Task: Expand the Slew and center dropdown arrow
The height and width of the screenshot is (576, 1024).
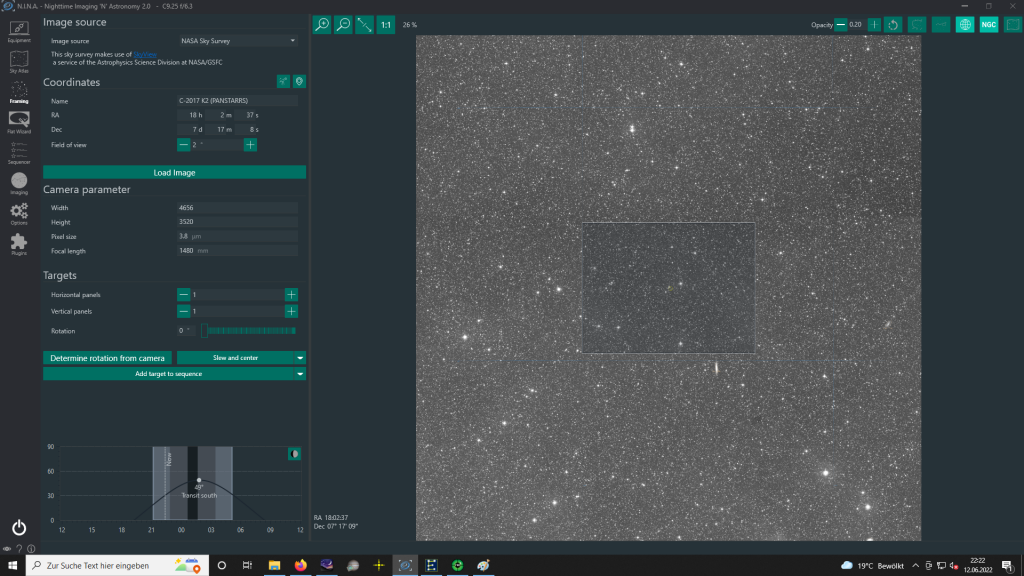Action: tap(300, 357)
